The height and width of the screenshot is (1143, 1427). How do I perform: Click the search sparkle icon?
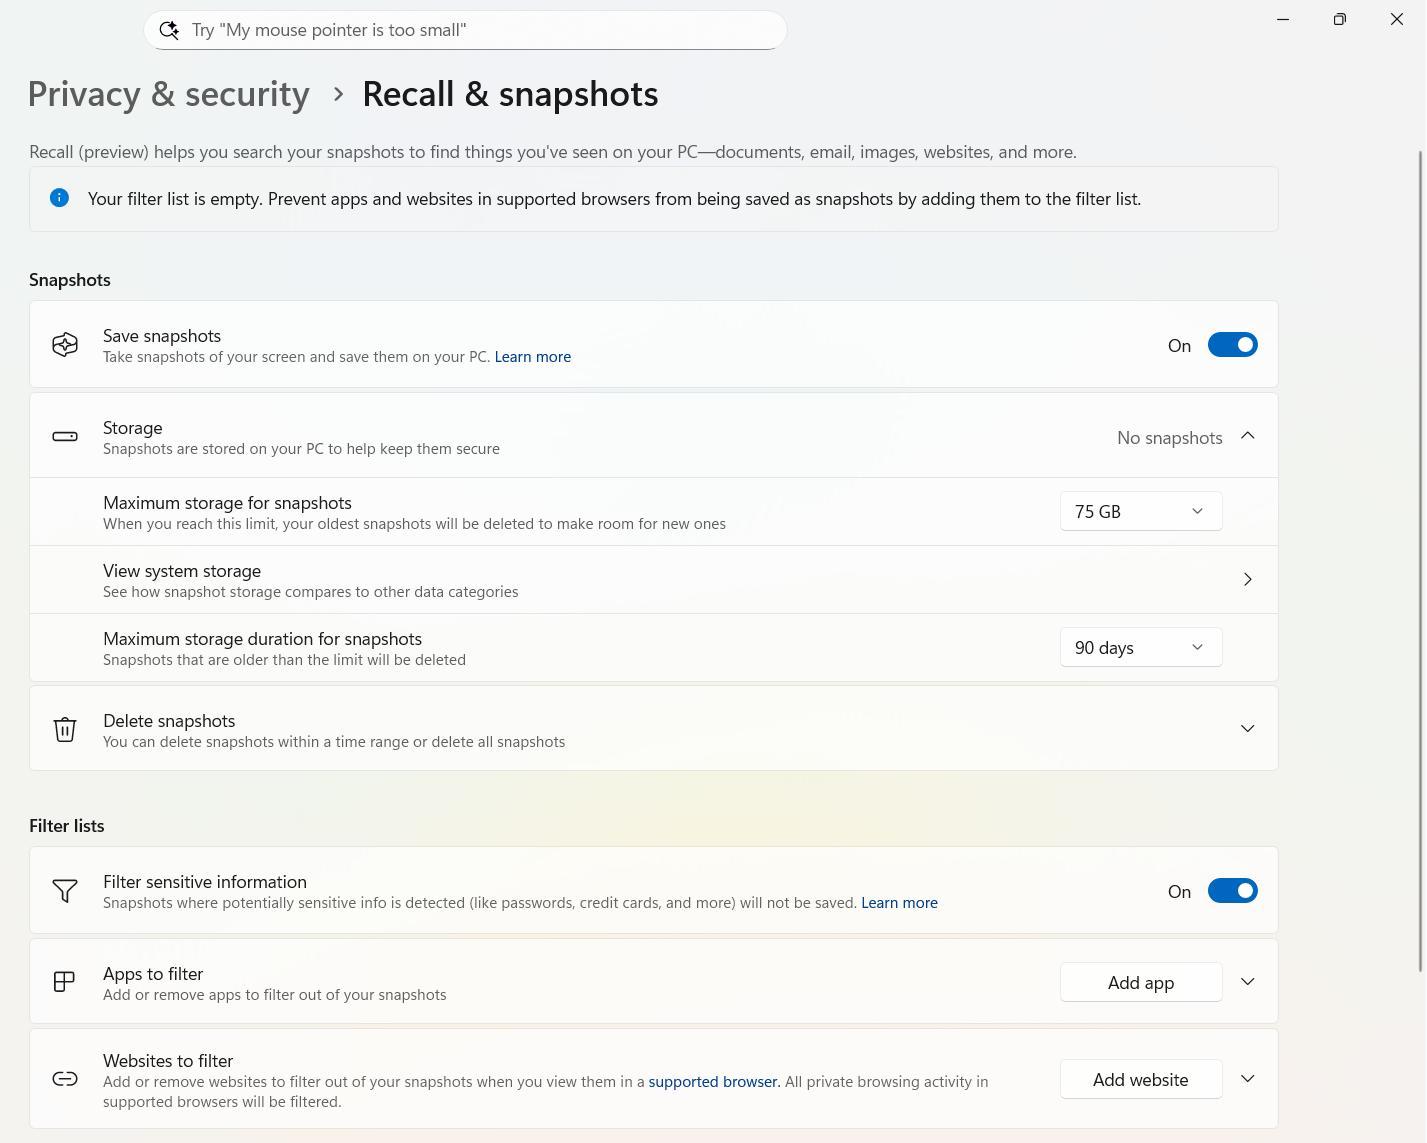tap(169, 30)
